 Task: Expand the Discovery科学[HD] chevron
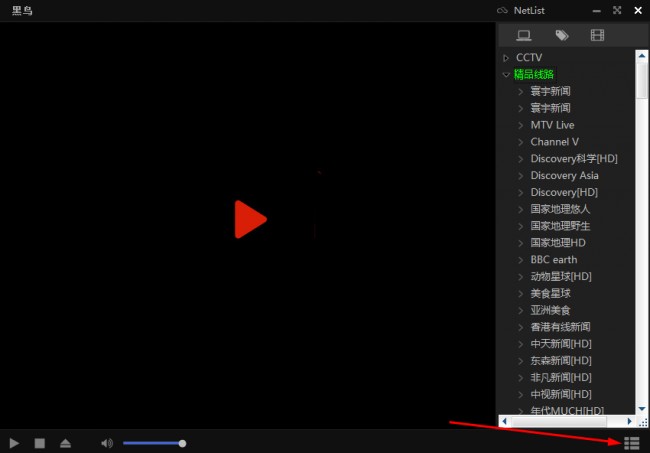[x=521, y=159]
